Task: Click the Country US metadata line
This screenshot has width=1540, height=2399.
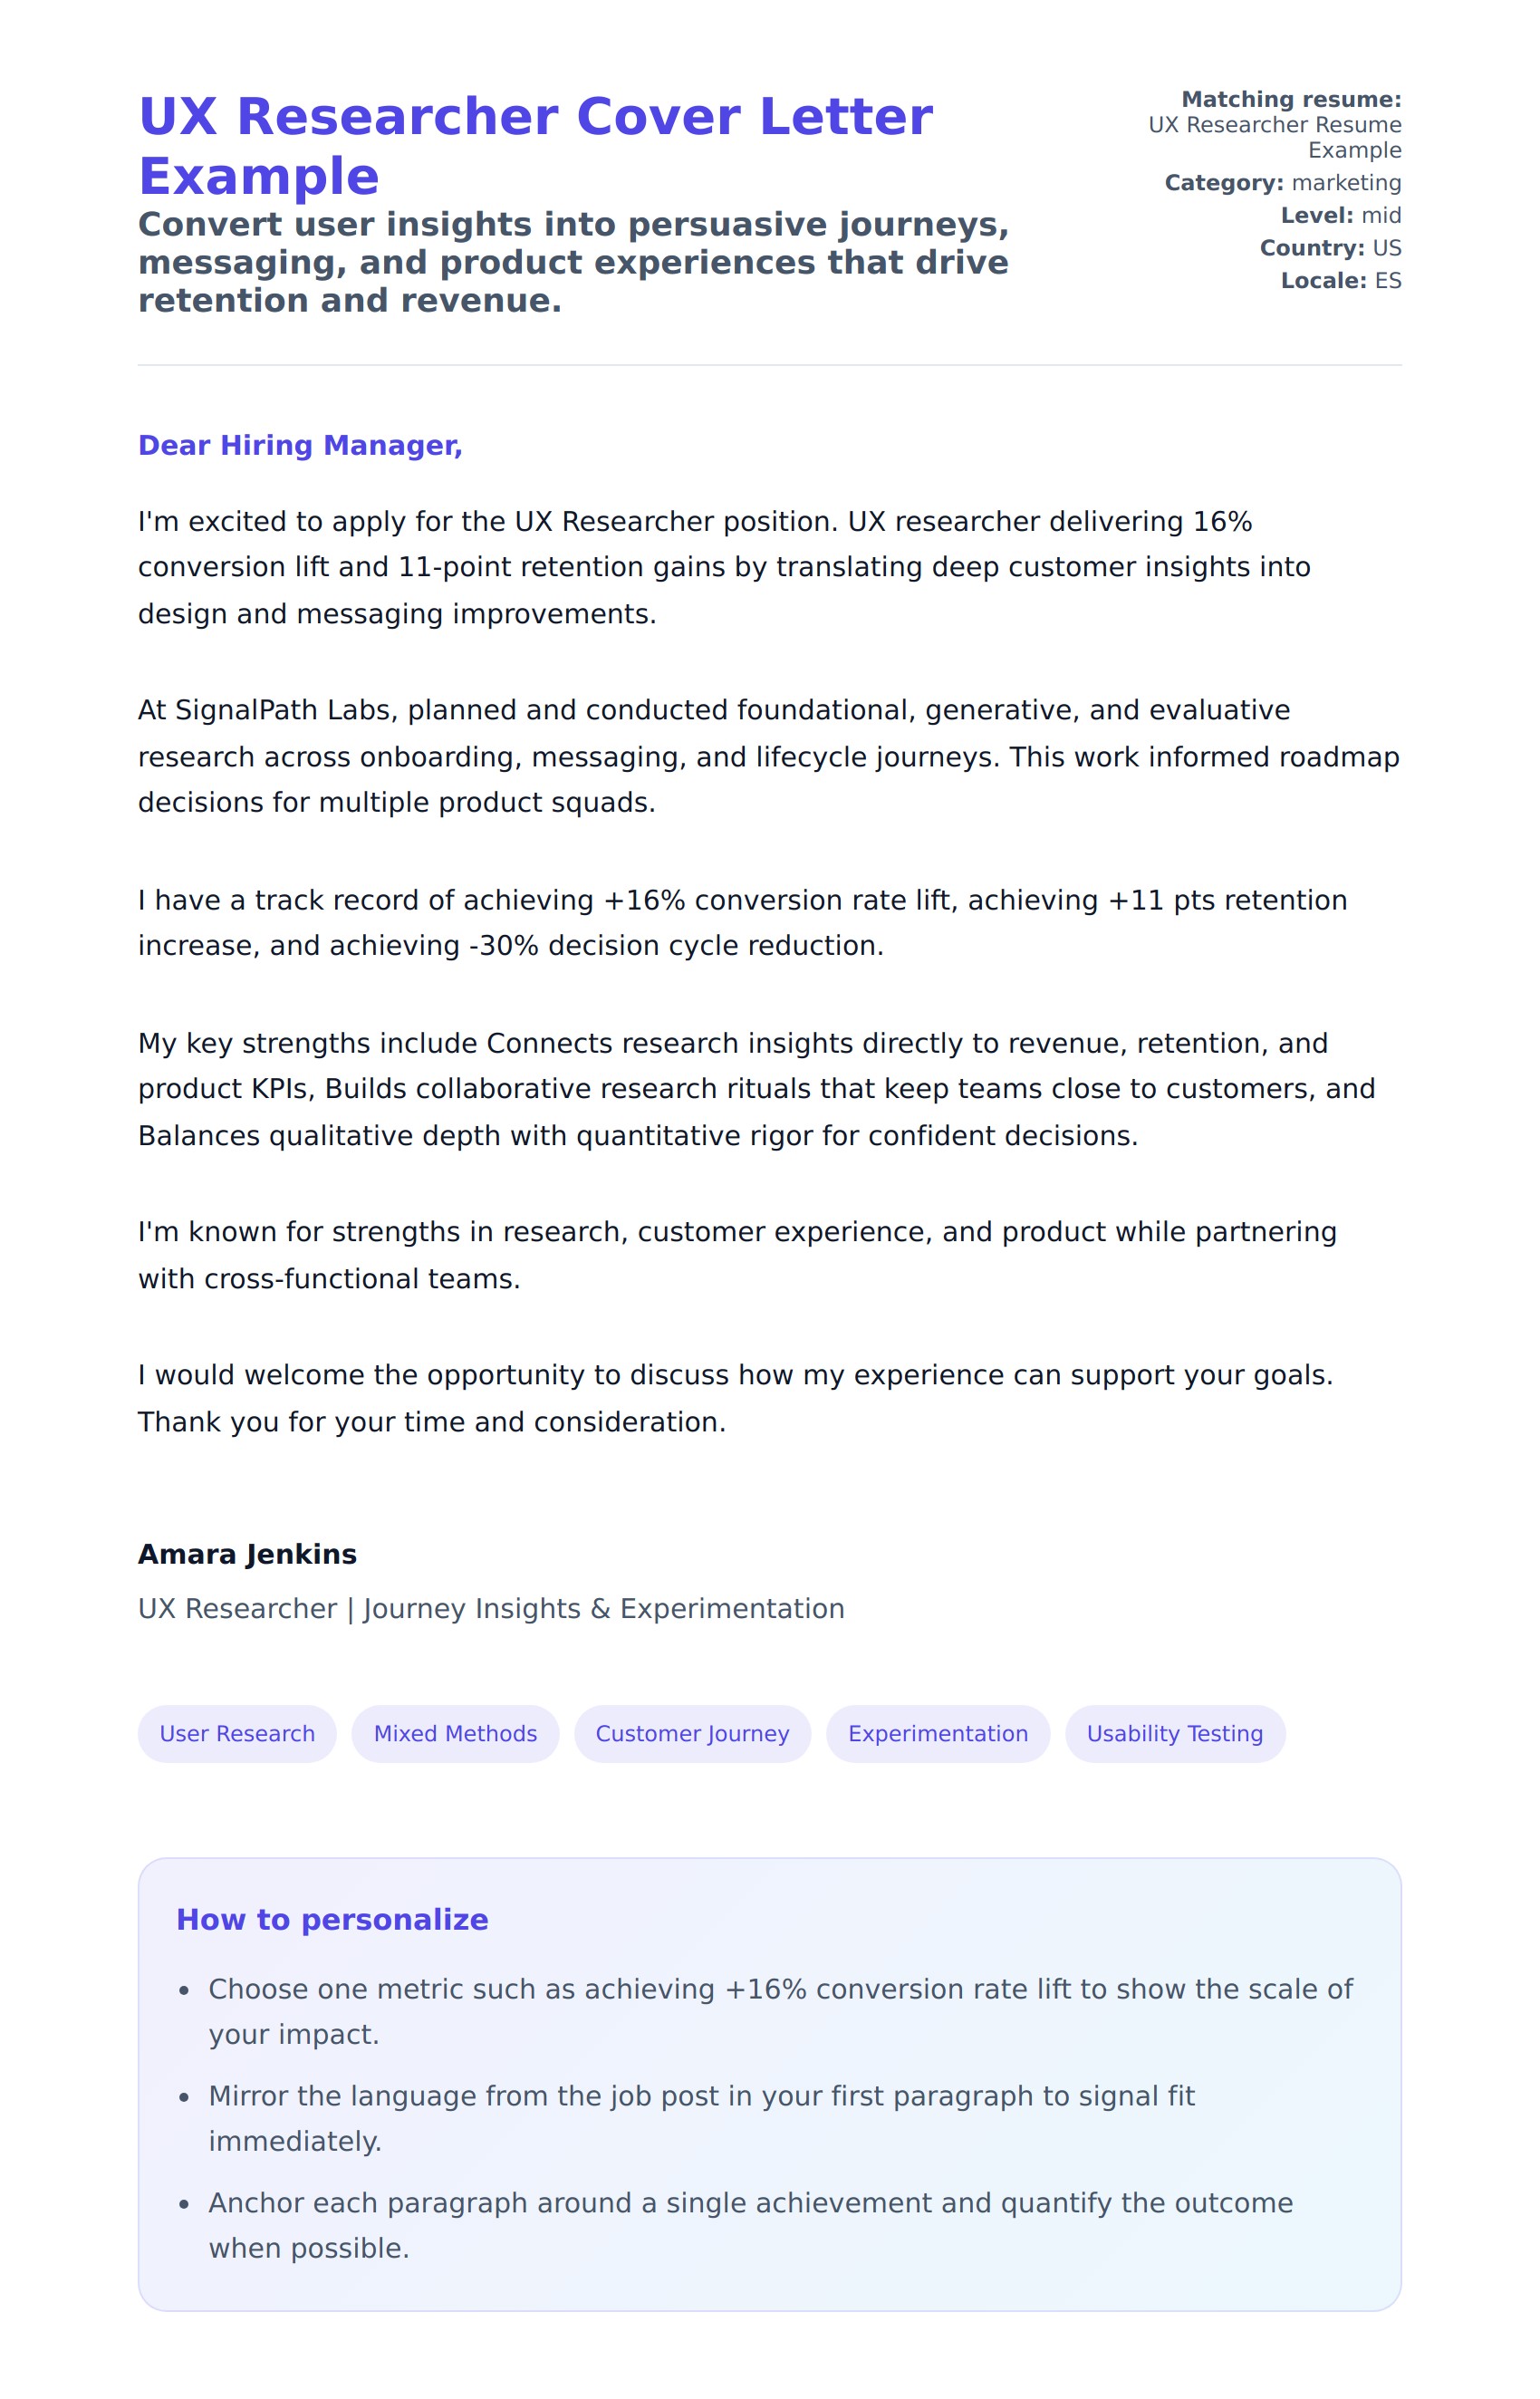Action: [1330, 248]
